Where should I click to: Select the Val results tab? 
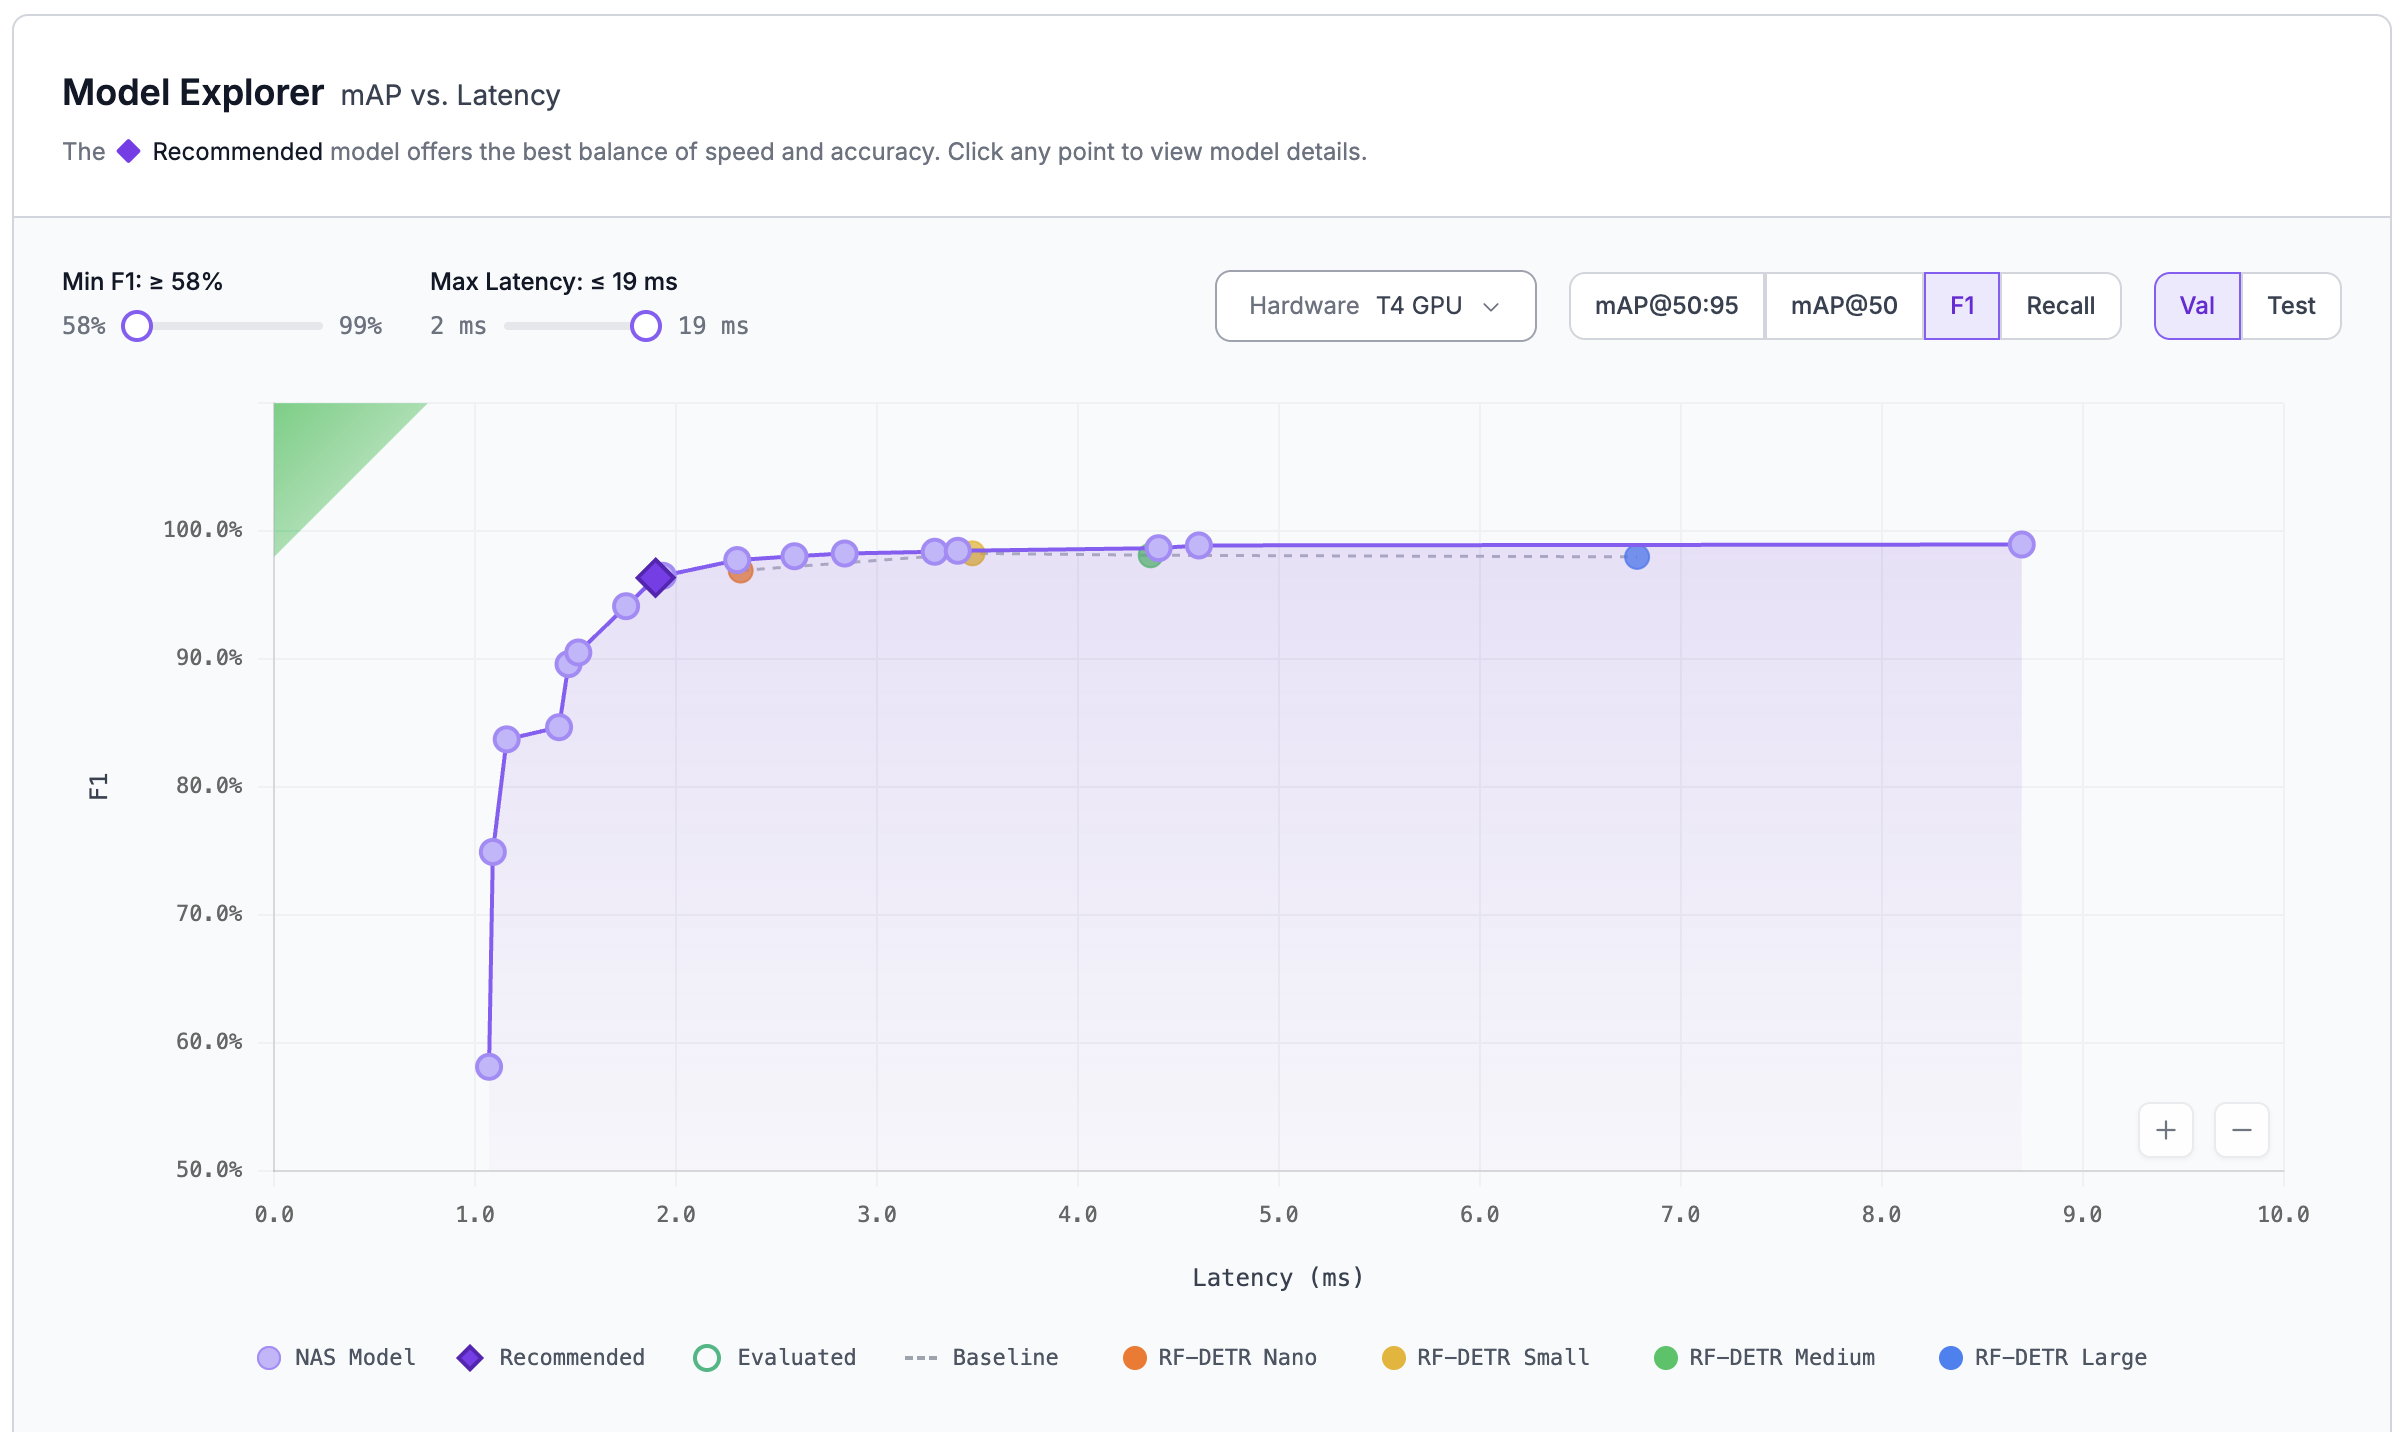click(2197, 305)
